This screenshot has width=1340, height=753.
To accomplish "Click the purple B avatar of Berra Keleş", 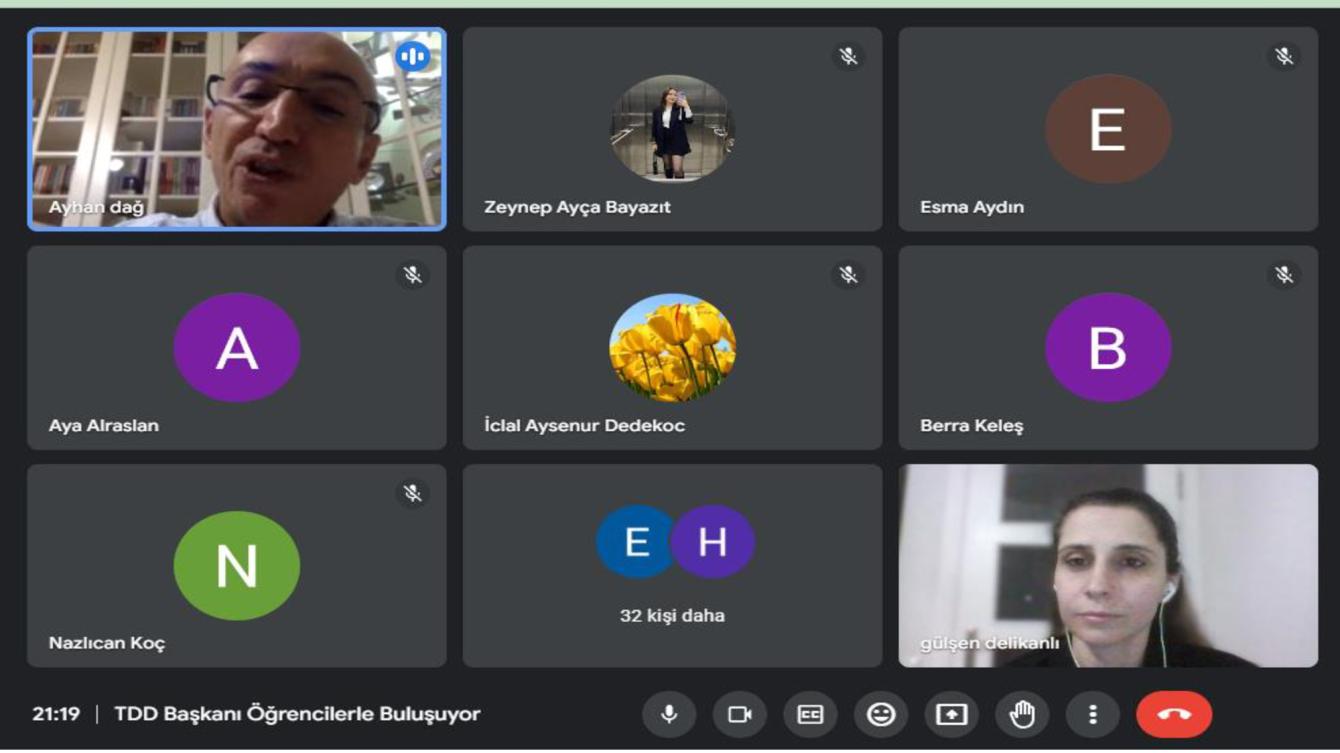I will pyautogui.click(x=1108, y=347).
